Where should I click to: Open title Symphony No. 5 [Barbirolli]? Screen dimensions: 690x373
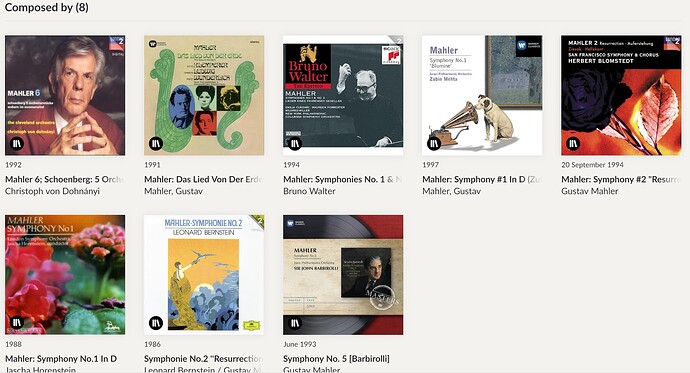click(x=336, y=358)
